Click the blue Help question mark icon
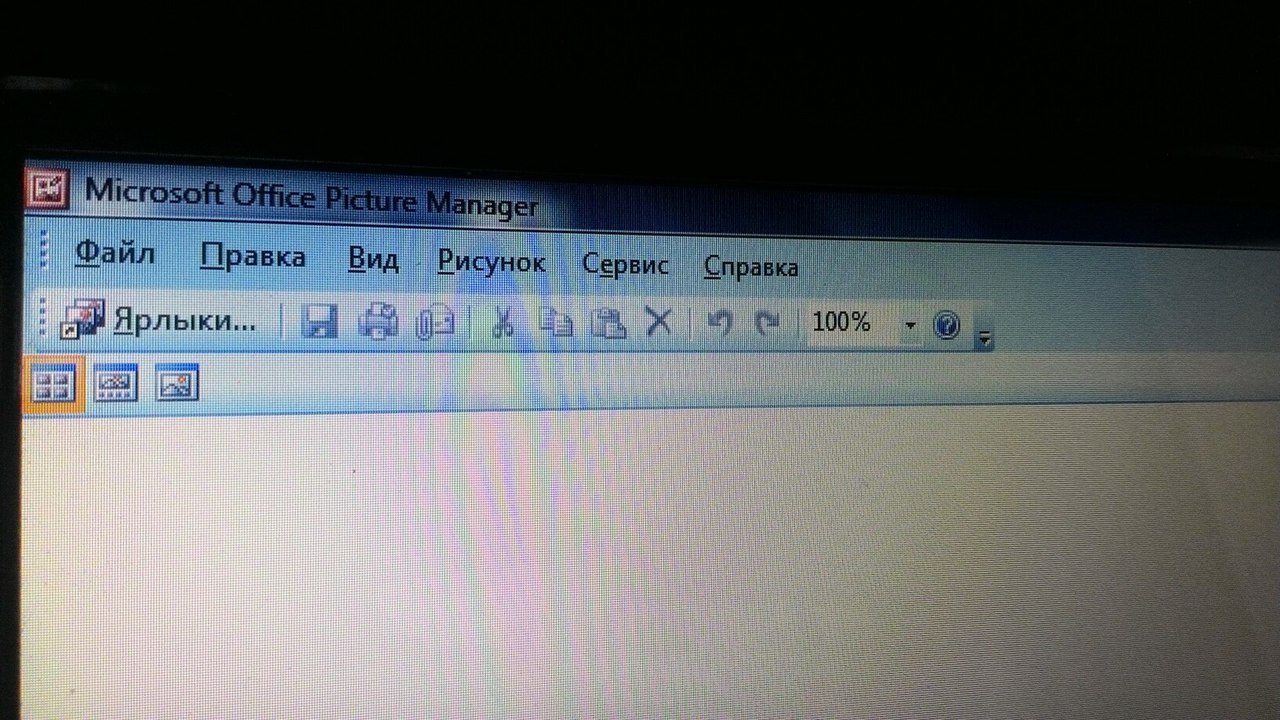1280x720 pixels. [x=946, y=325]
